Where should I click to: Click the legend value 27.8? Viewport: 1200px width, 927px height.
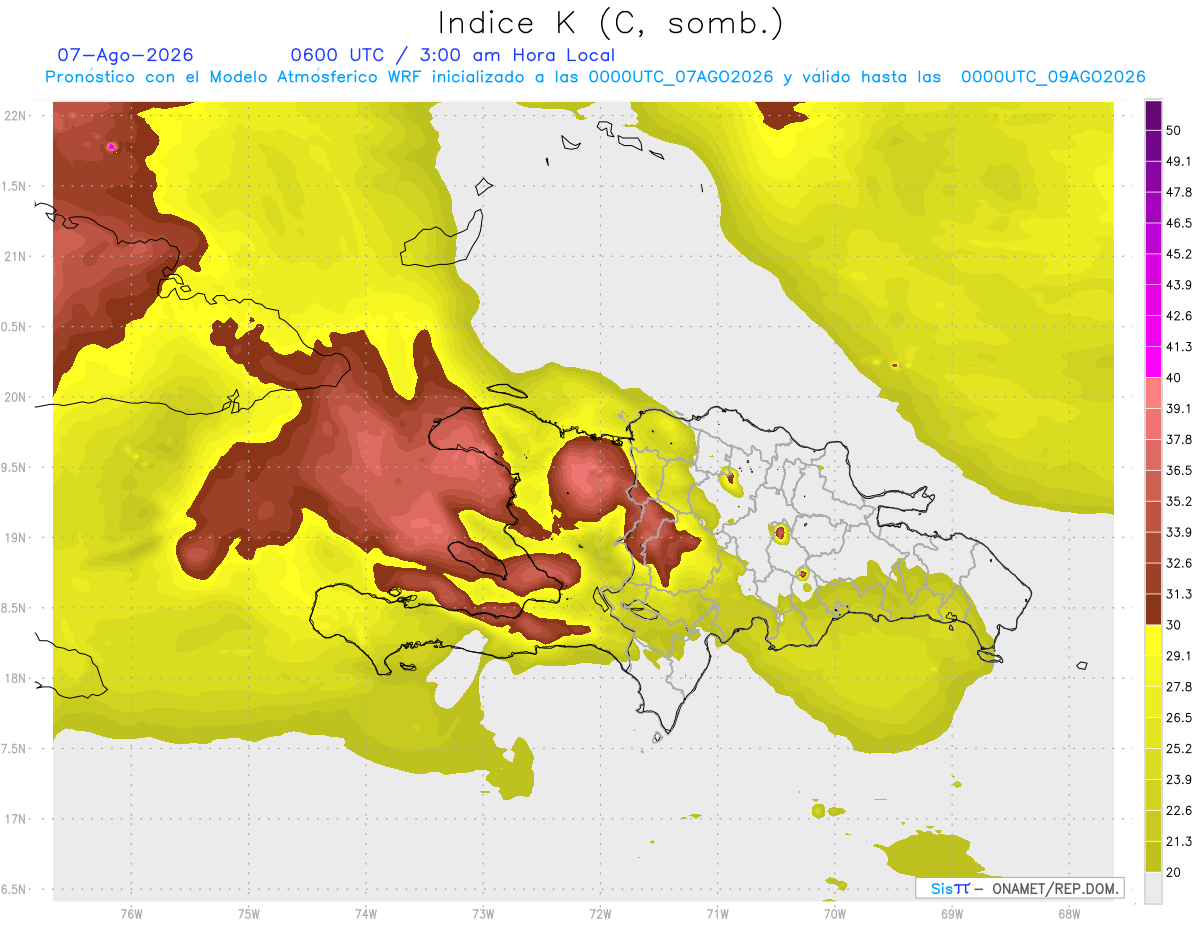click(x=1177, y=686)
